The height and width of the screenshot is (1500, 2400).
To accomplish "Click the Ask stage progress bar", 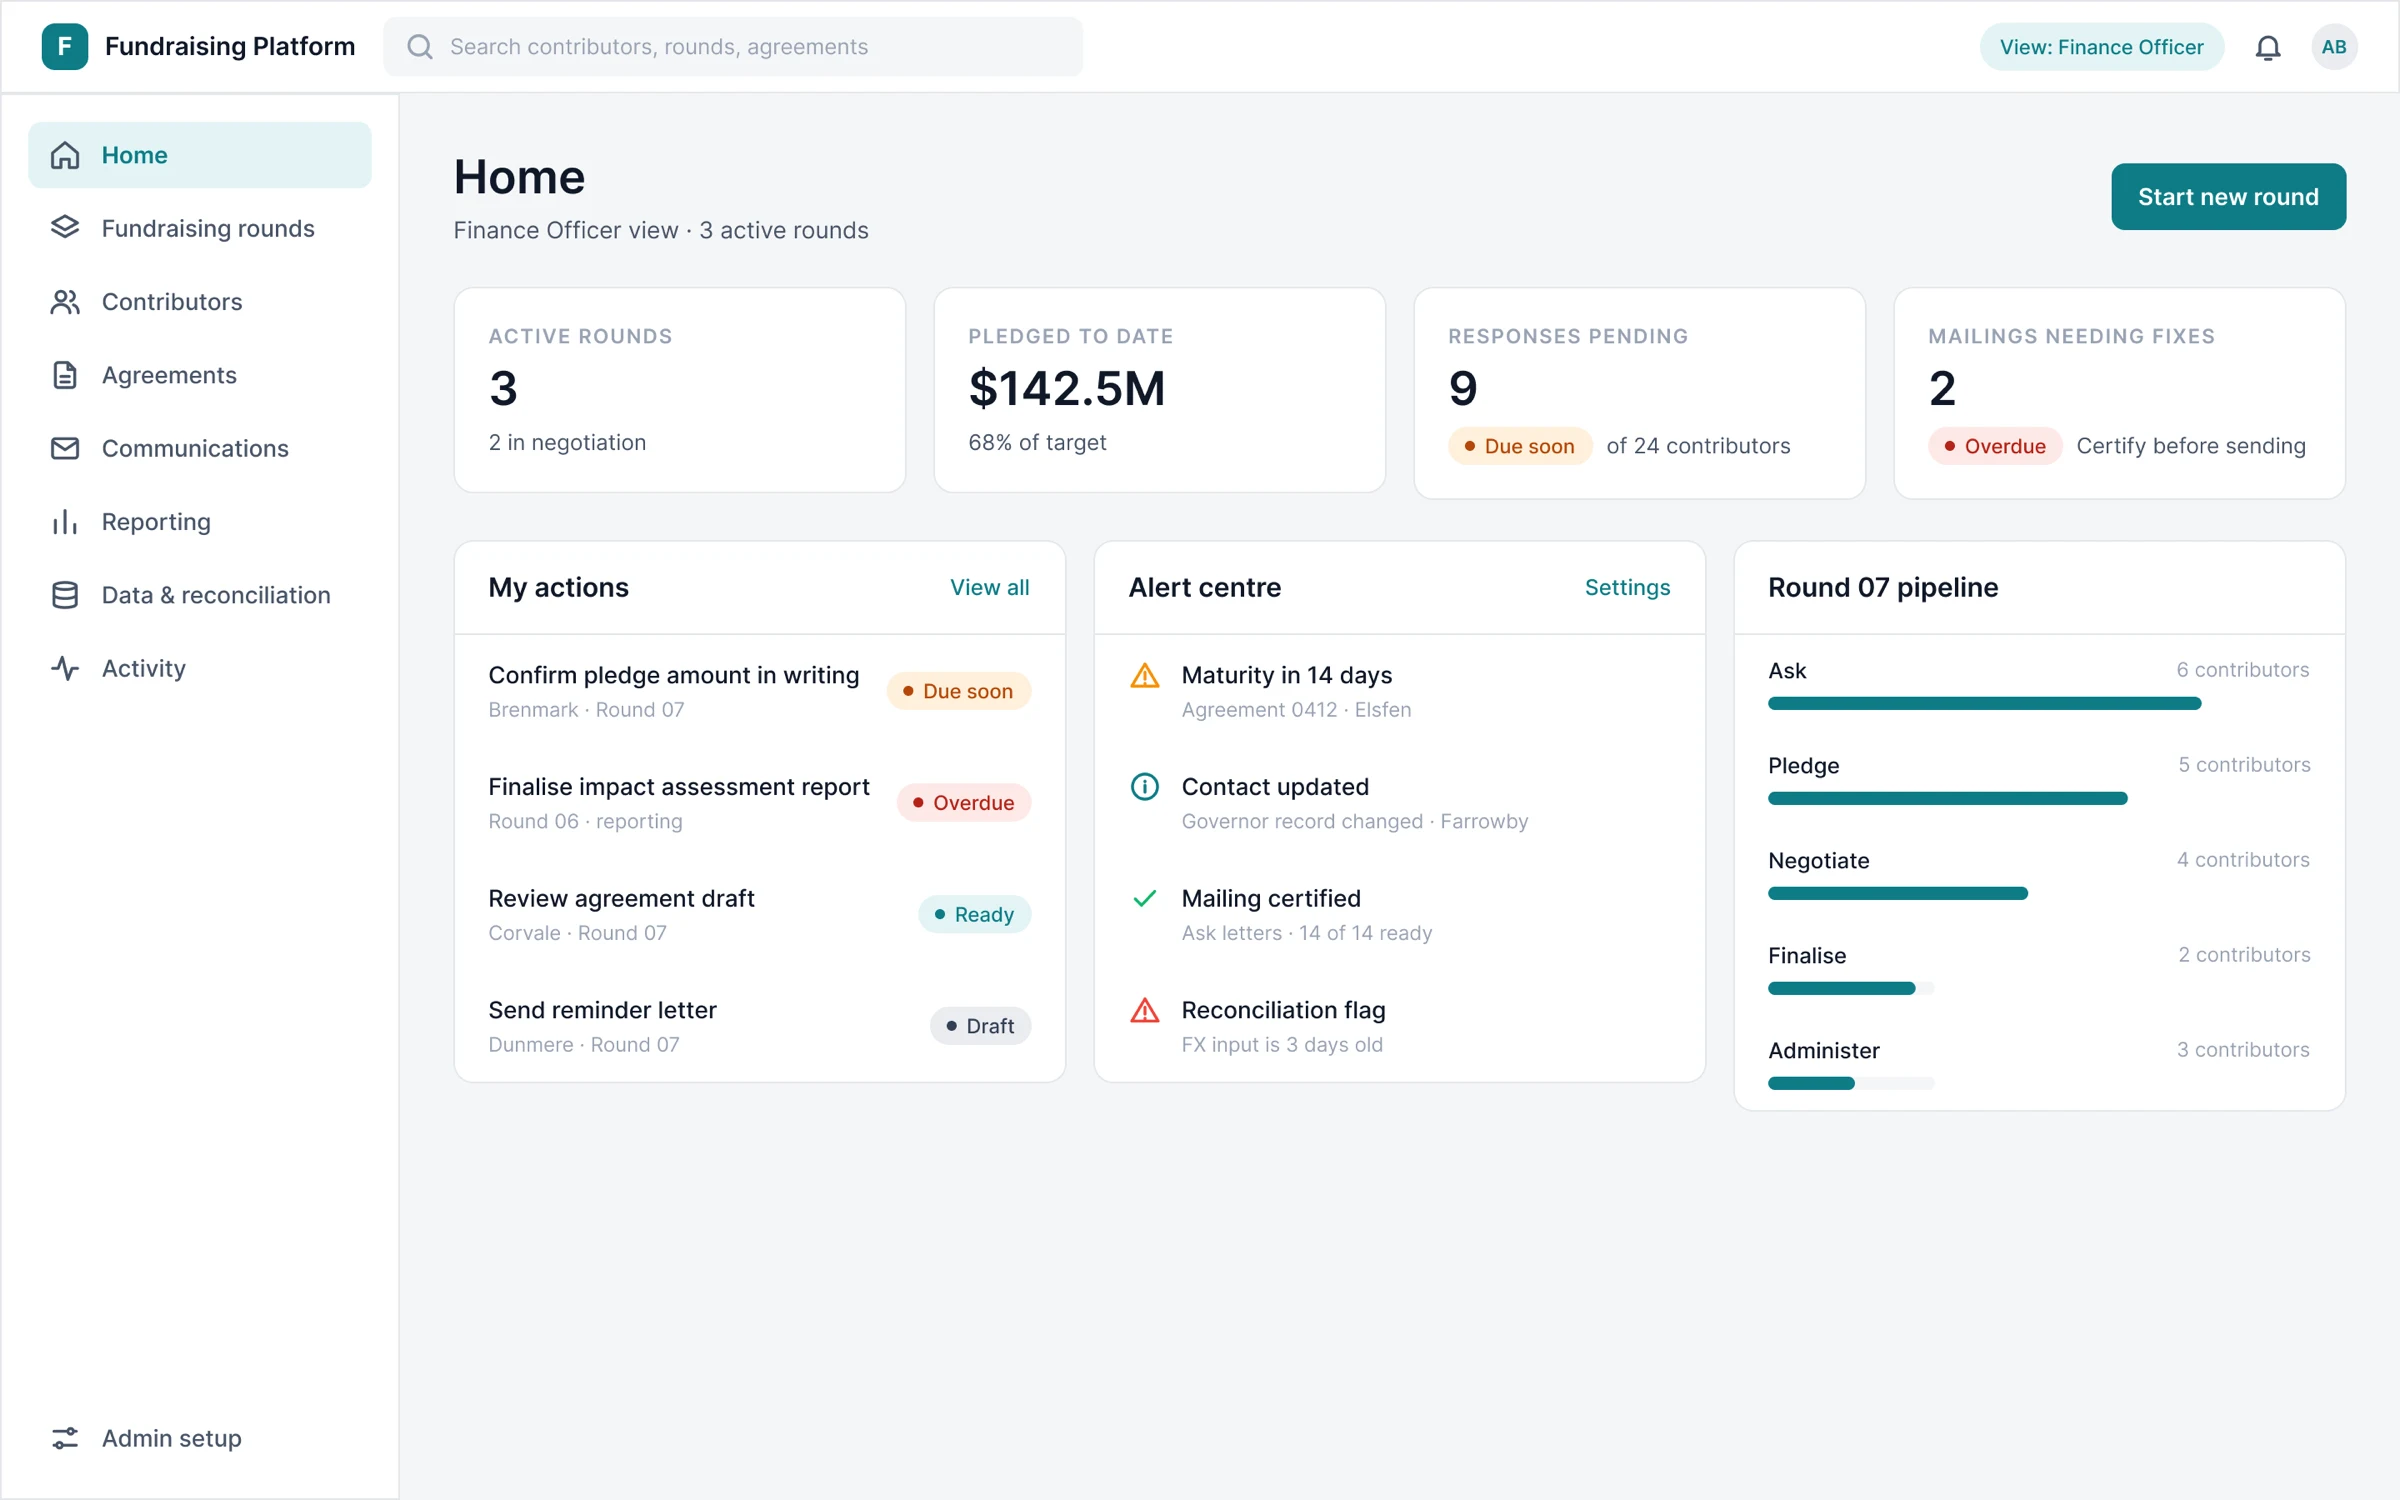I will (x=1984, y=704).
